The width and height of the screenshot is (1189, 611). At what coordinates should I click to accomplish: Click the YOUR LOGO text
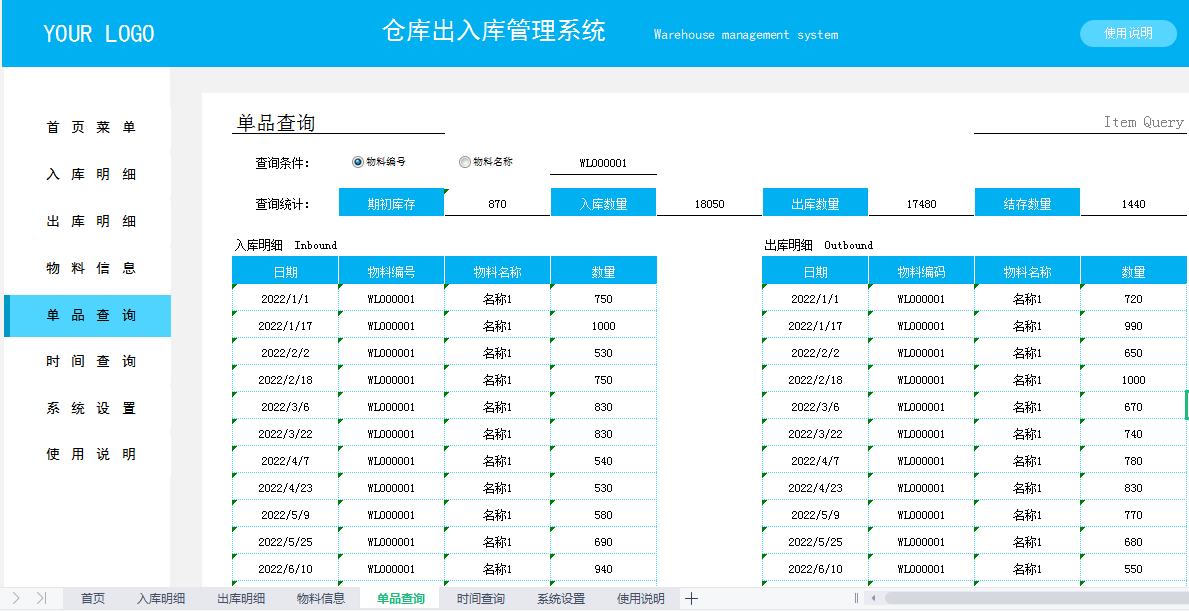pyautogui.click(x=99, y=34)
